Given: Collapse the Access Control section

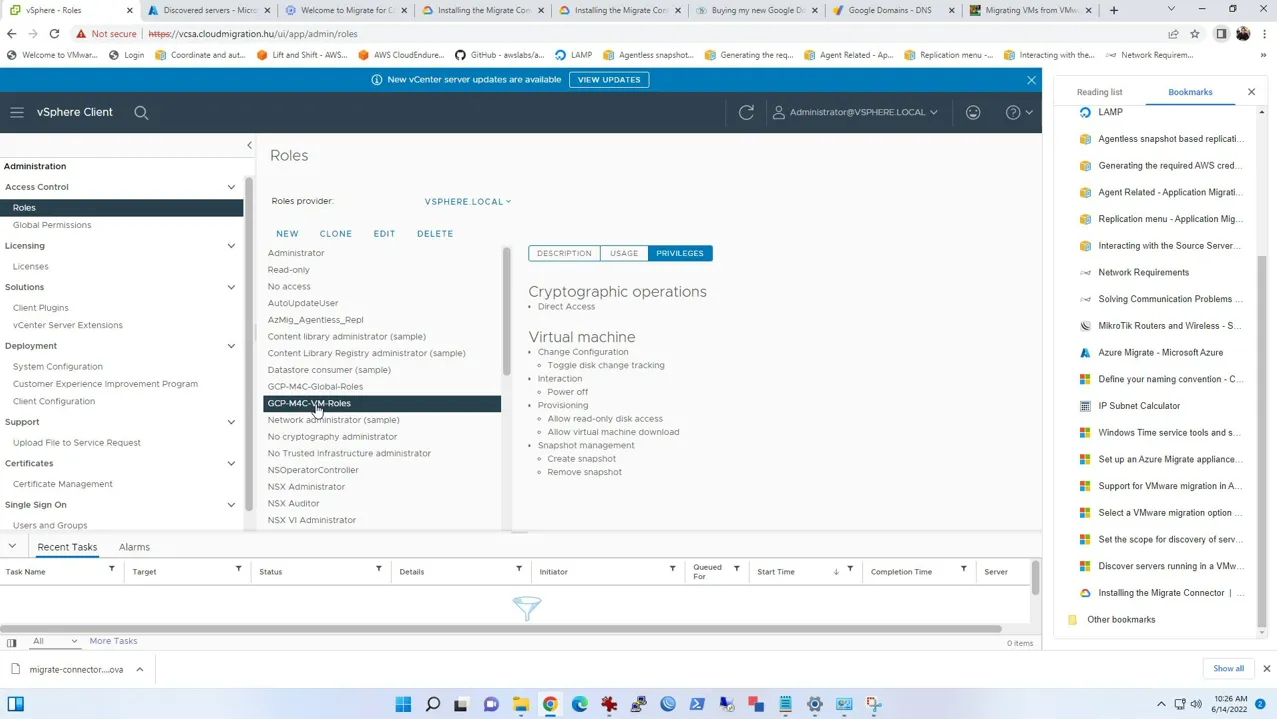Looking at the screenshot, I should (x=231, y=187).
